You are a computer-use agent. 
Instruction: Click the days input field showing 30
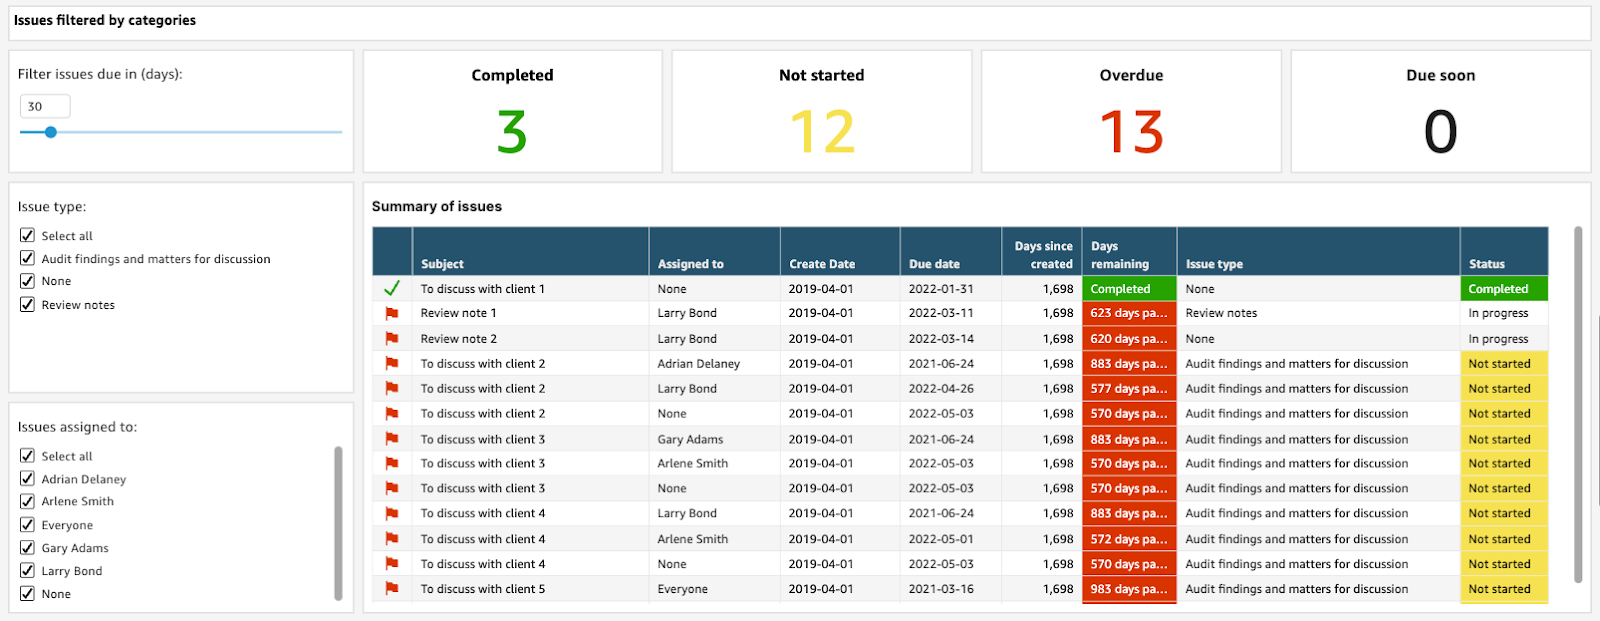pyautogui.click(x=44, y=106)
